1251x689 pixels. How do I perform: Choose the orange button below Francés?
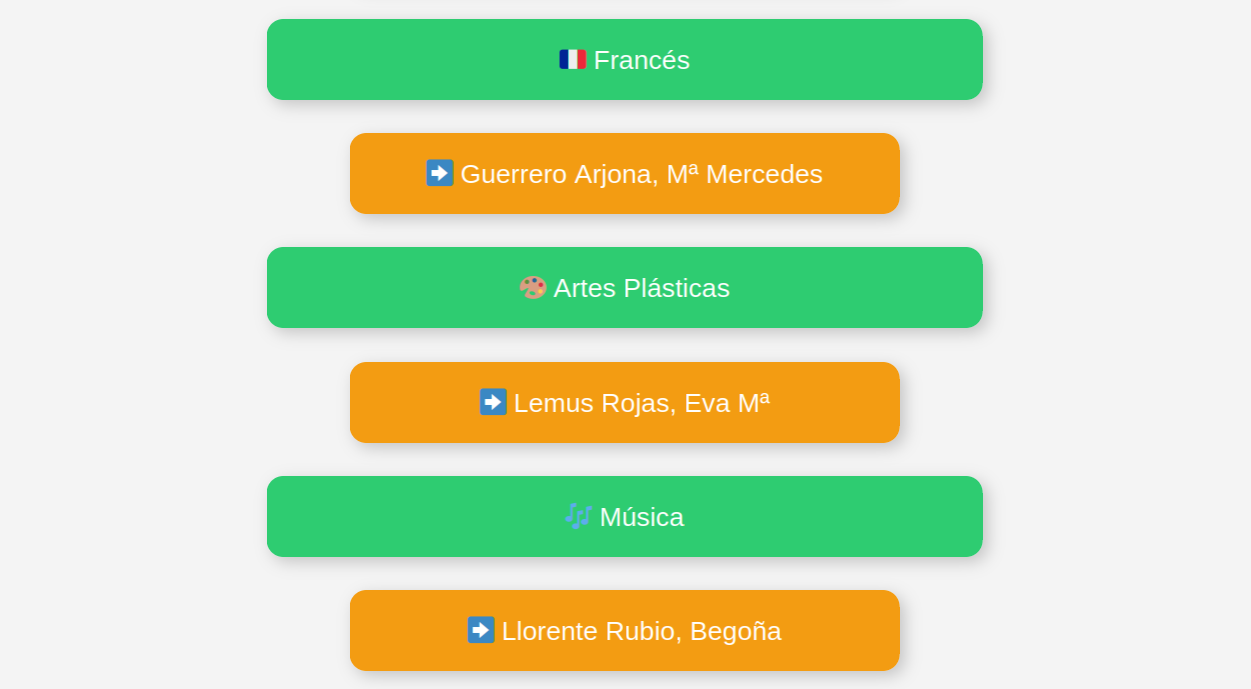[625, 173]
